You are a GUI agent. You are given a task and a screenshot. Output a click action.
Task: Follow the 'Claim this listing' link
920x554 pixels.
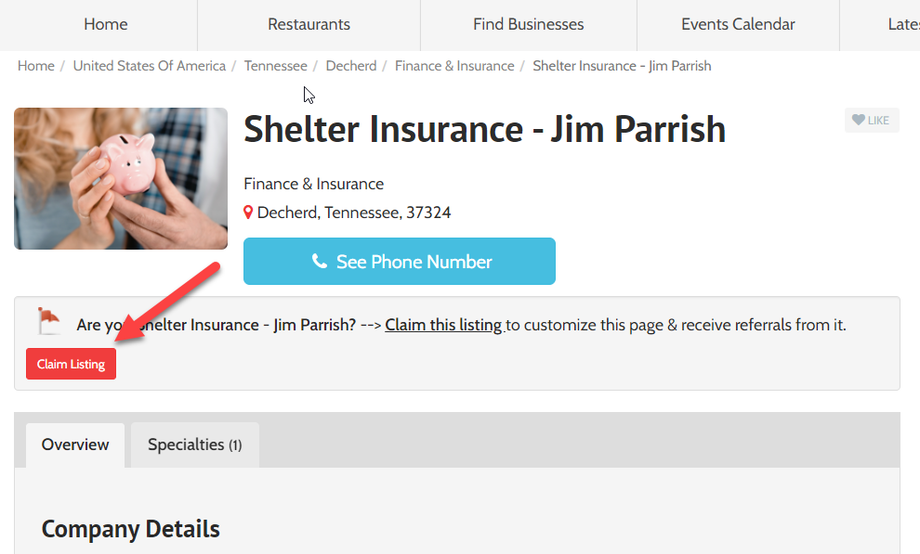pos(443,325)
